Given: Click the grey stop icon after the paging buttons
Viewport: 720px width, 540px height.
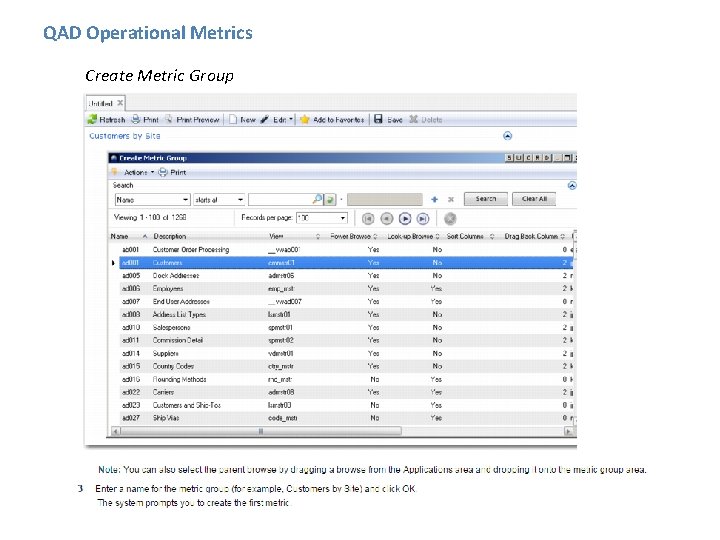Looking at the screenshot, I should click(x=450, y=219).
